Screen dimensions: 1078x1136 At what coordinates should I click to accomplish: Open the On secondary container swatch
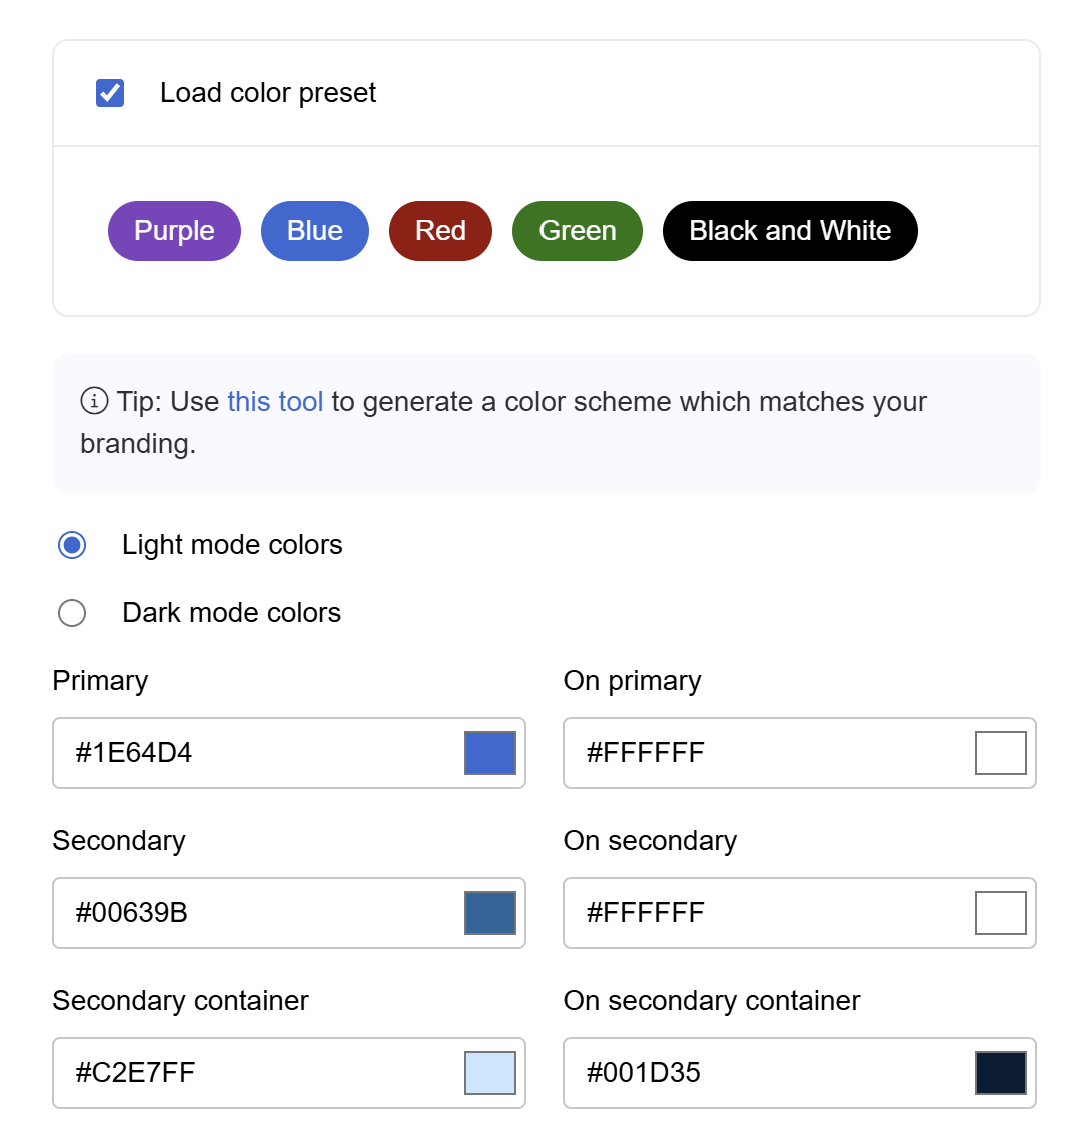[1001, 1073]
